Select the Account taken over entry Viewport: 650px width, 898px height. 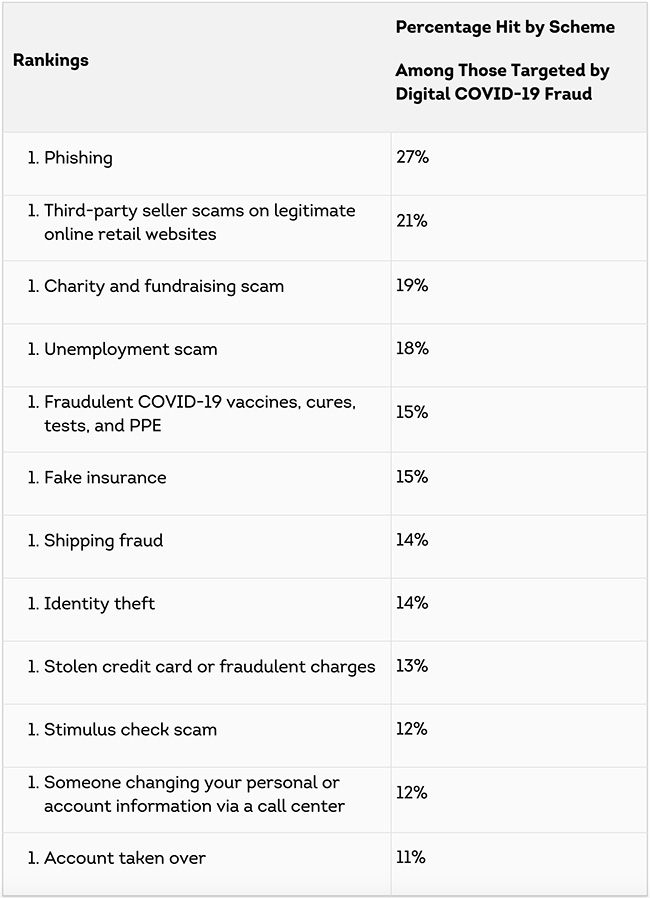(x=124, y=858)
